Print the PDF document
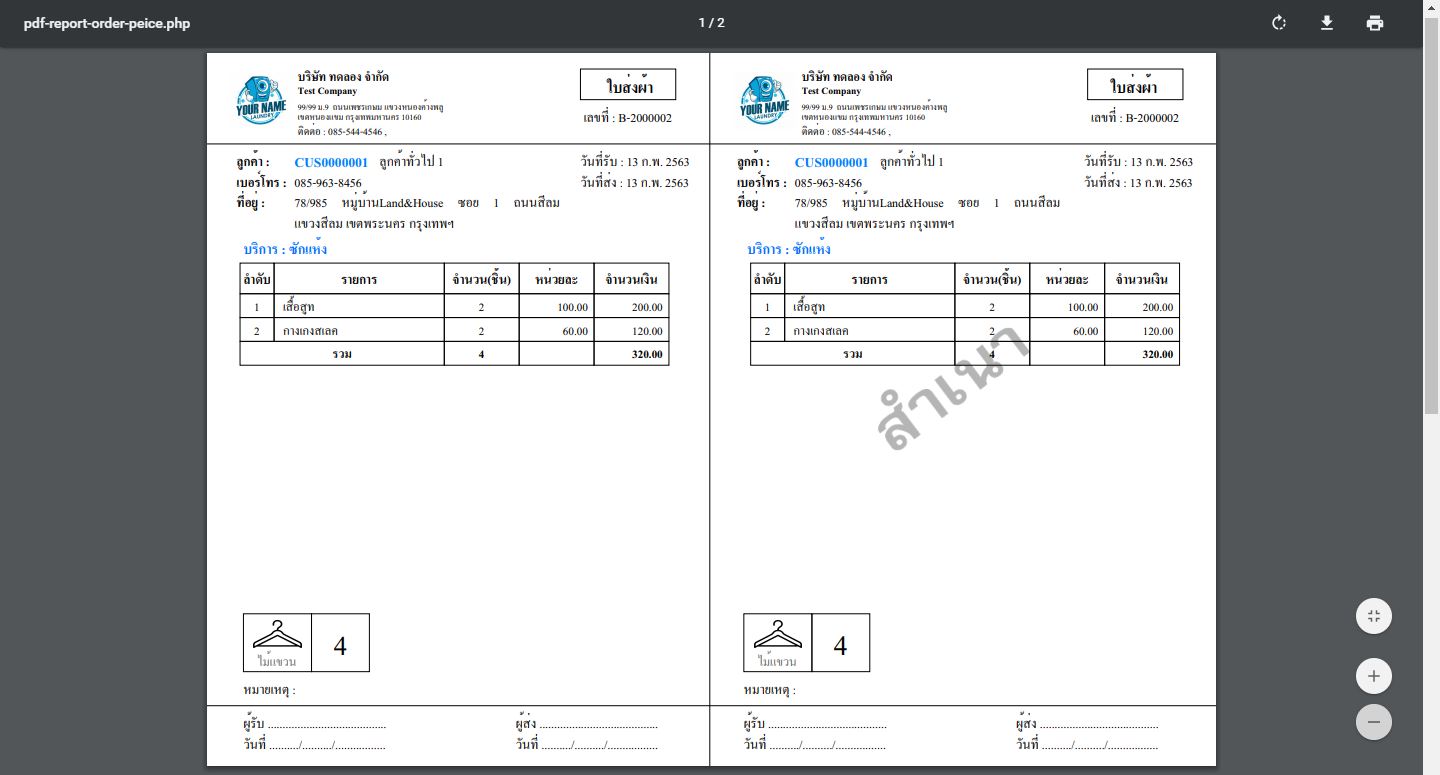Image resolution: width=1440 pixels, height=775 pixels. (1375, 23)
